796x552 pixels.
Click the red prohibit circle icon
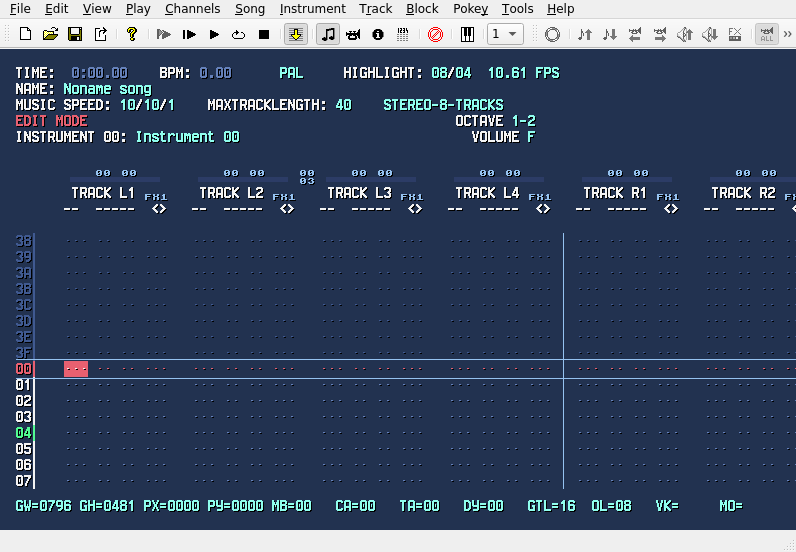[x=435, y=35]
